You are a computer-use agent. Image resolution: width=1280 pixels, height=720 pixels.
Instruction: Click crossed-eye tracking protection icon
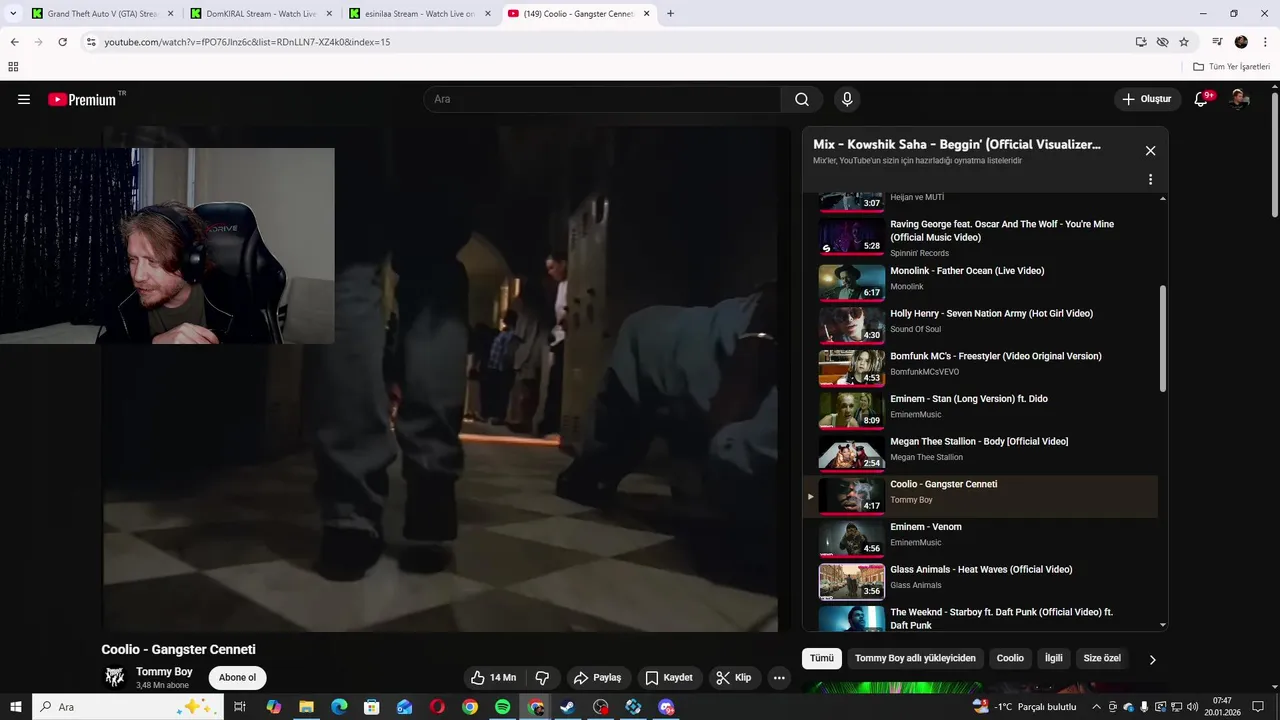tap(1162, 42)
